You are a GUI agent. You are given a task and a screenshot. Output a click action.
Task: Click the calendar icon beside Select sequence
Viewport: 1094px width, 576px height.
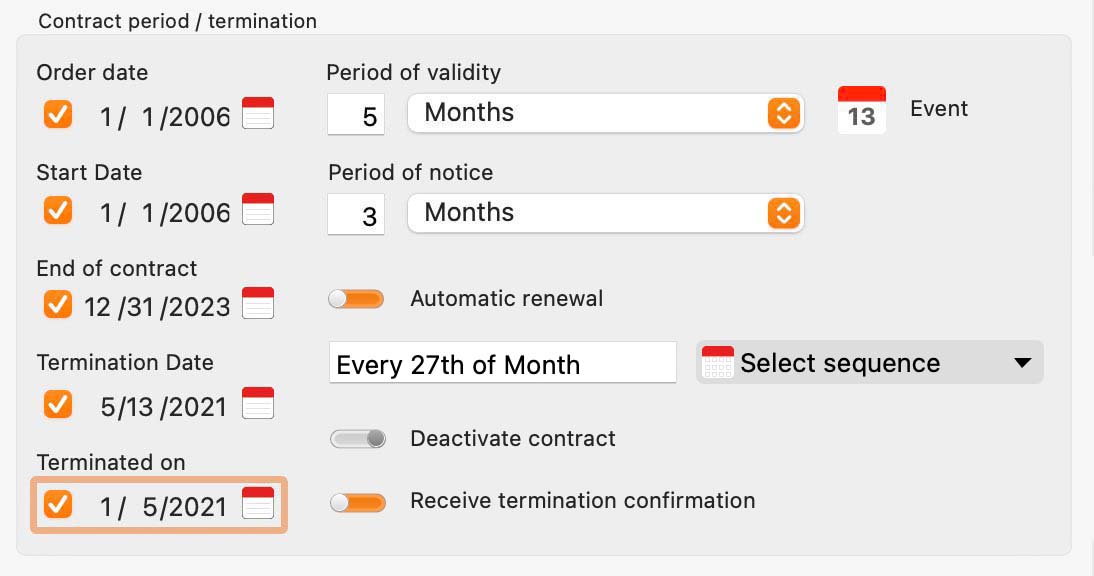point(717,362)
